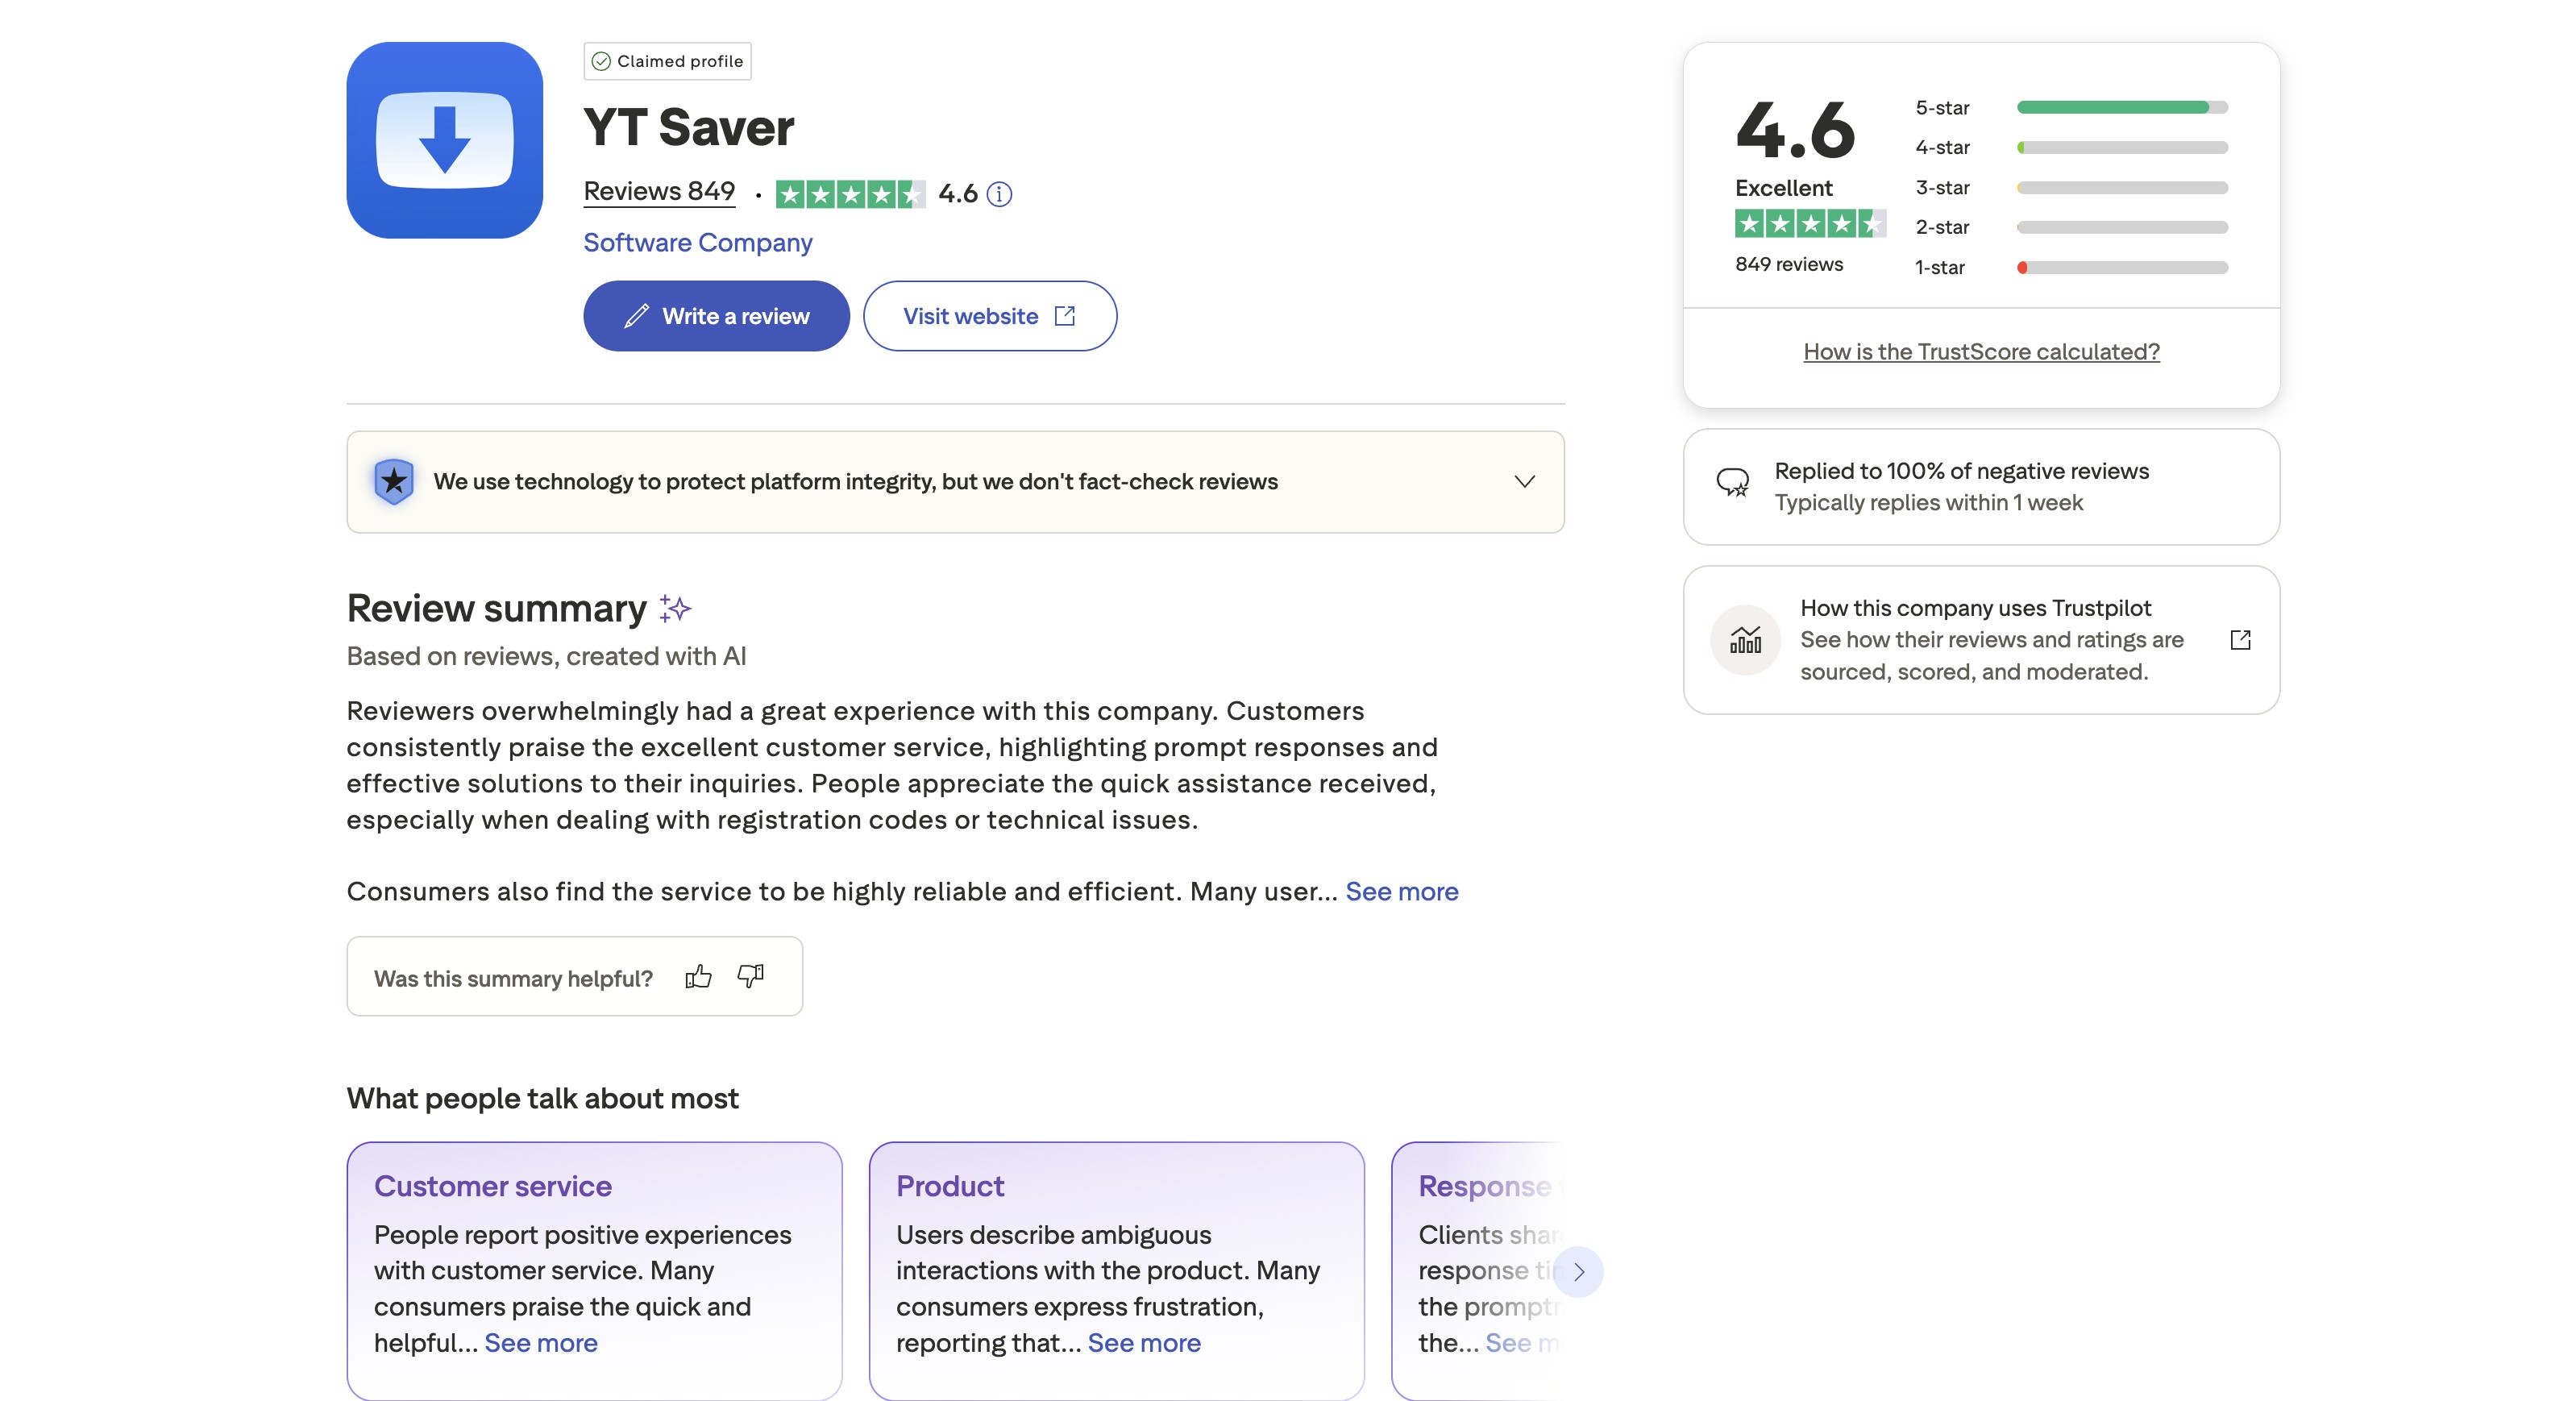Mark the summary unhelpful with thumbs down

point(751,976)
